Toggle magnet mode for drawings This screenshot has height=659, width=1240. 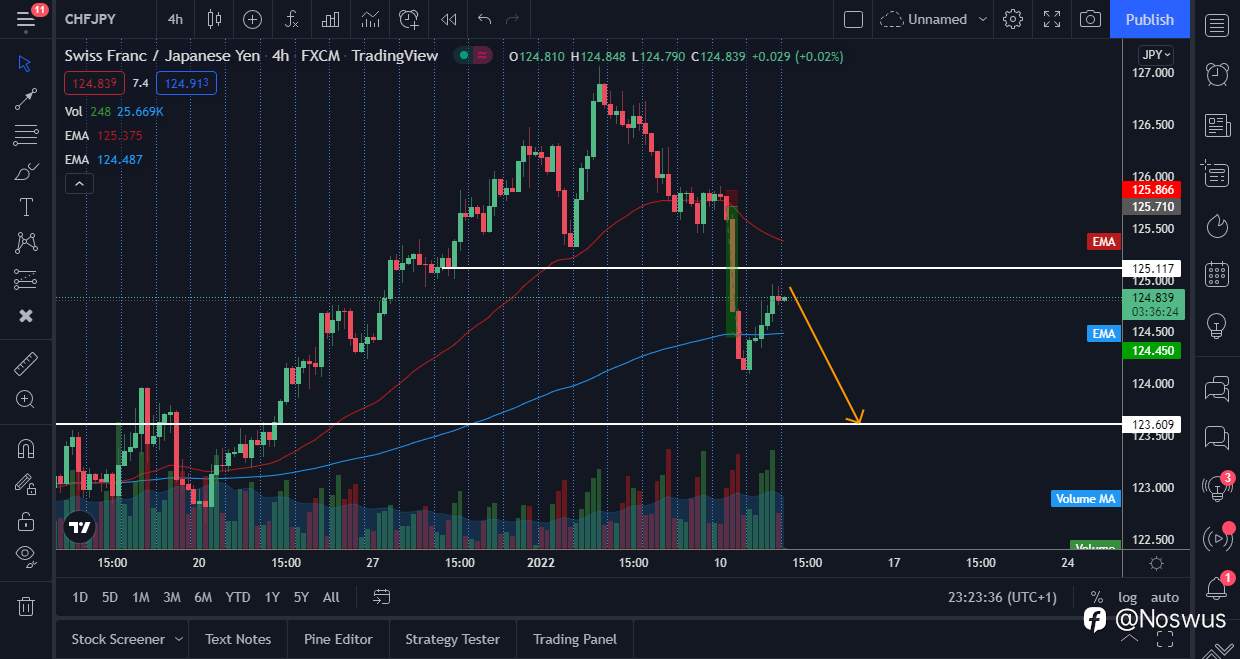pyautogui.click(x=25, y=448)
